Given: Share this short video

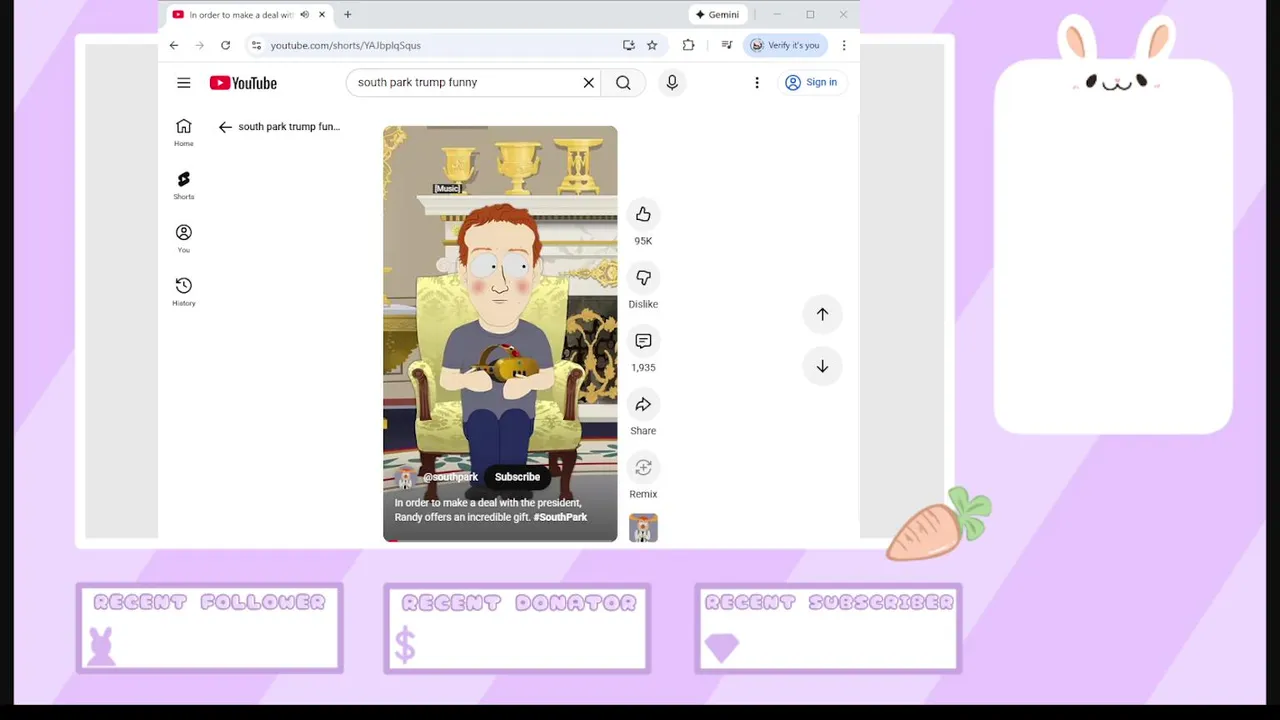Looking at the screenshot, I should click(643, 404).
